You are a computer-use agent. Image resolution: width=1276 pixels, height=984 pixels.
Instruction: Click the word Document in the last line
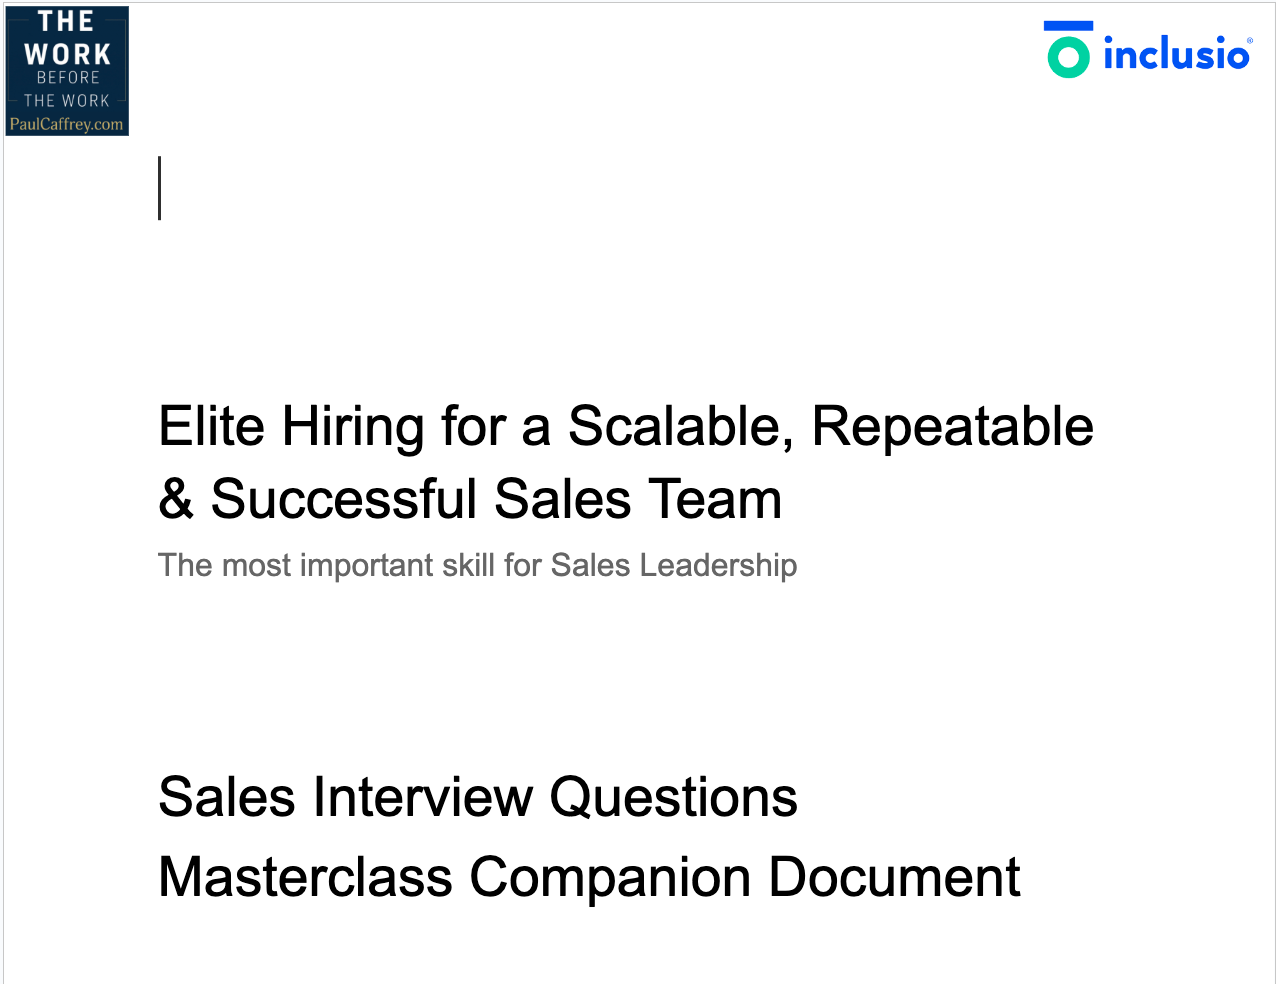(x=894, y=877)
